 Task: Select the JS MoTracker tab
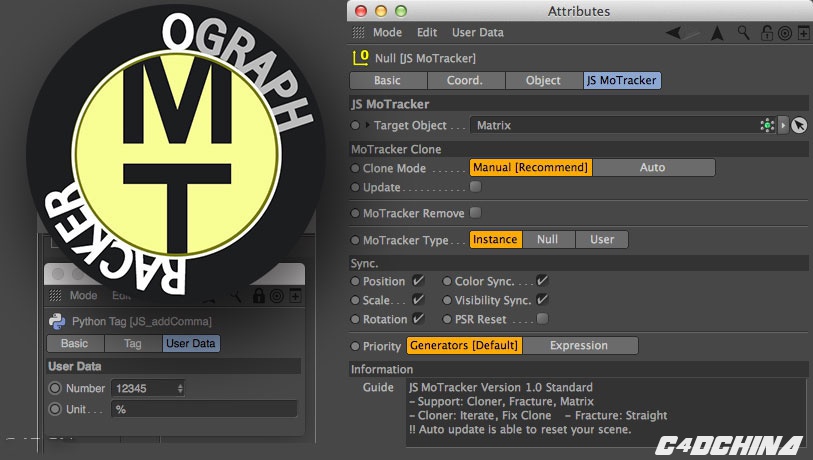(622, 80)
